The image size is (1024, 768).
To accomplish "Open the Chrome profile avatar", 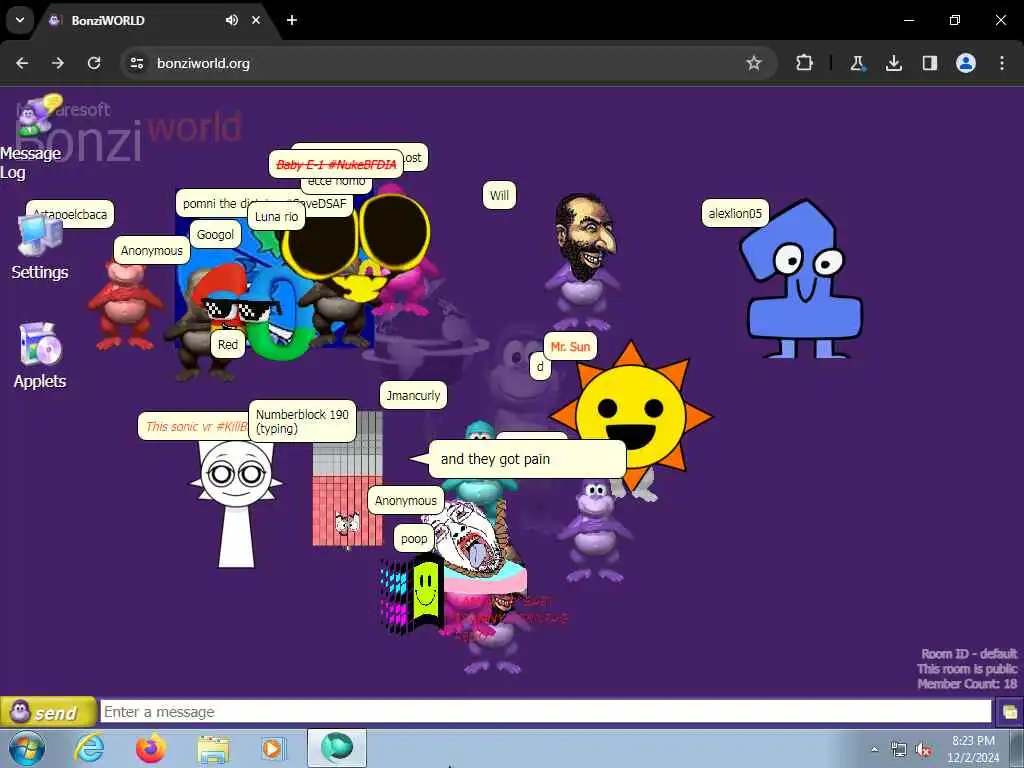I will click(x=966, y=63).
